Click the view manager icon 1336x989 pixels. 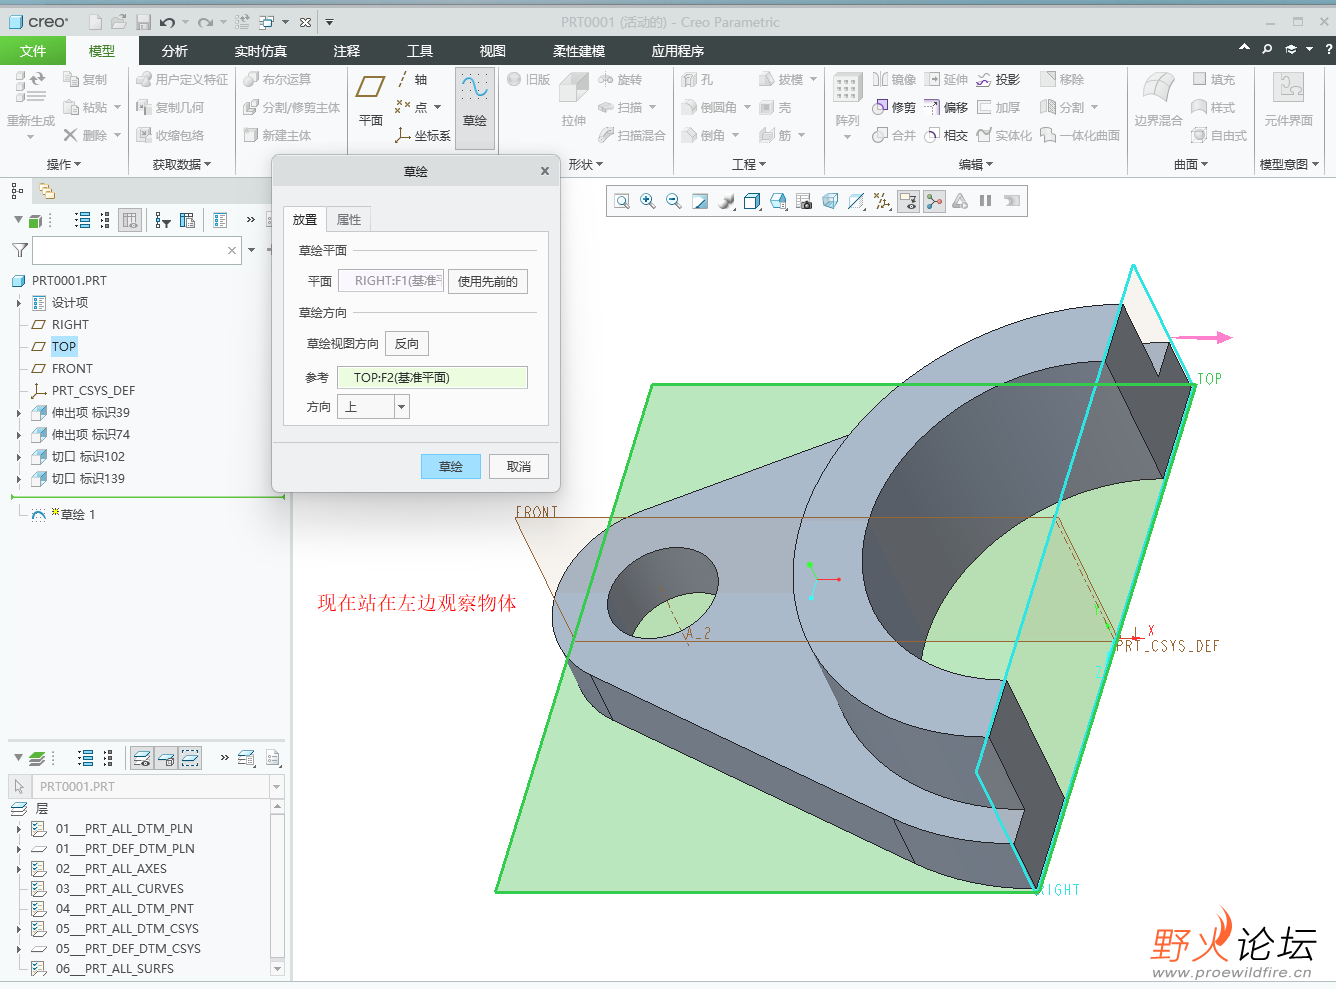[804, 201]
